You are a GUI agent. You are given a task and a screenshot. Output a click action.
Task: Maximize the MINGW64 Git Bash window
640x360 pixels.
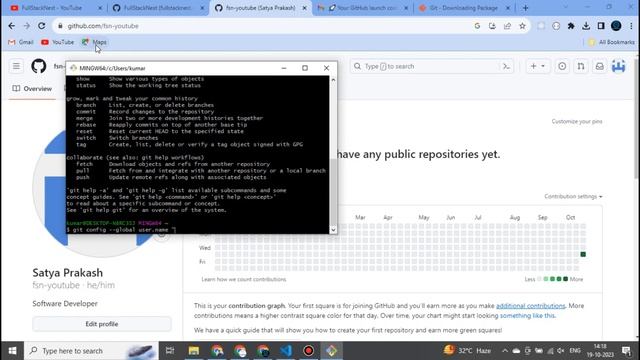tap(304, 68)
